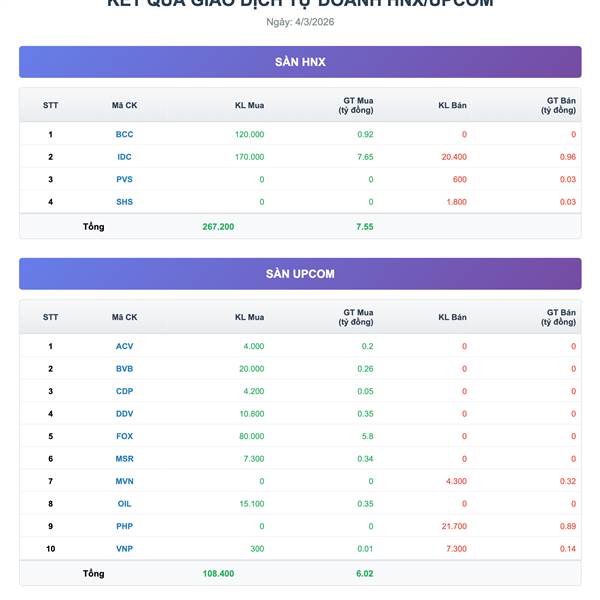Click the IDC ticker link
This screenshot has width=600, height=600.
click(124, 157)
